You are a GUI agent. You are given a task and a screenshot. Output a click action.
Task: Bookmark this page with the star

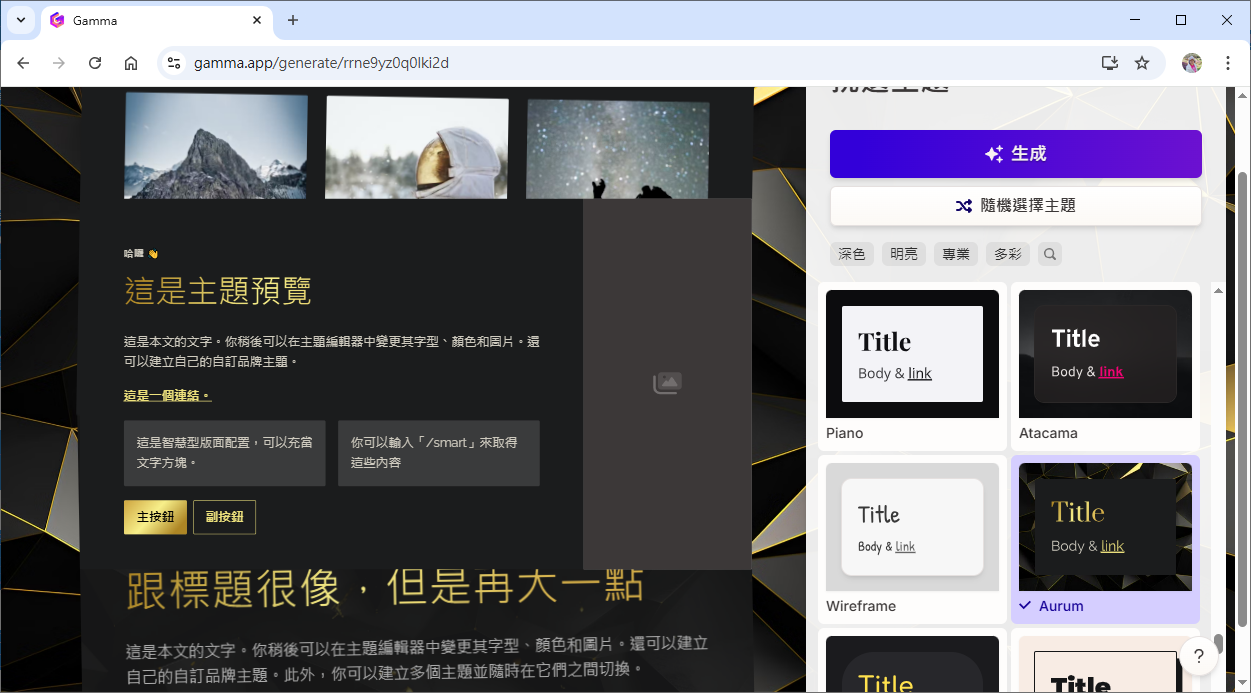pyautogui.click(x=1142, y=63)
